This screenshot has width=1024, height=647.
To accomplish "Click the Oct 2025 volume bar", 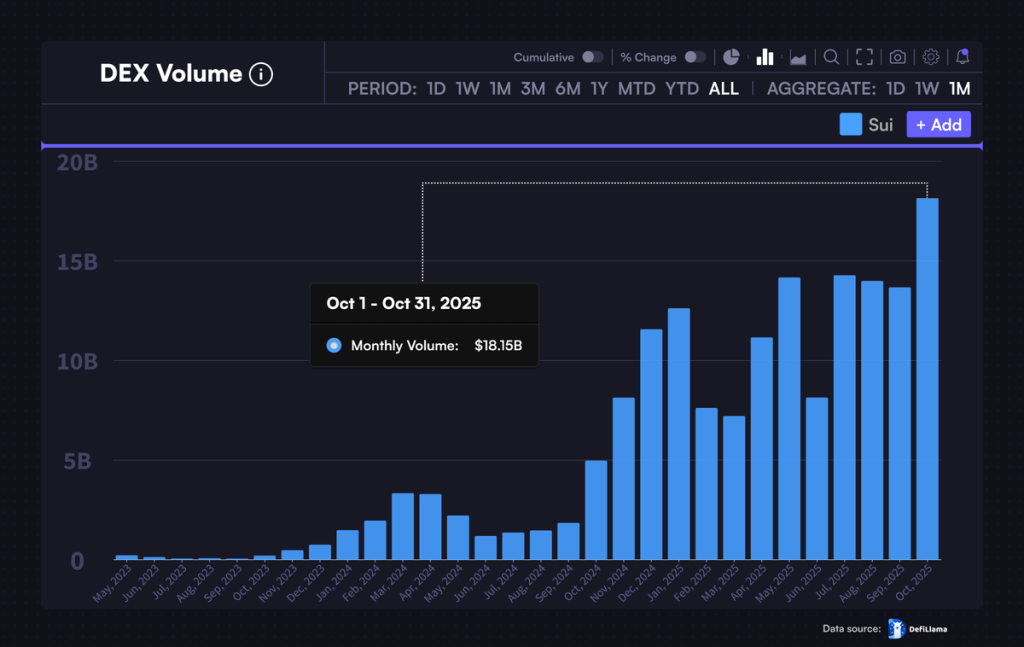I will 927,380.
